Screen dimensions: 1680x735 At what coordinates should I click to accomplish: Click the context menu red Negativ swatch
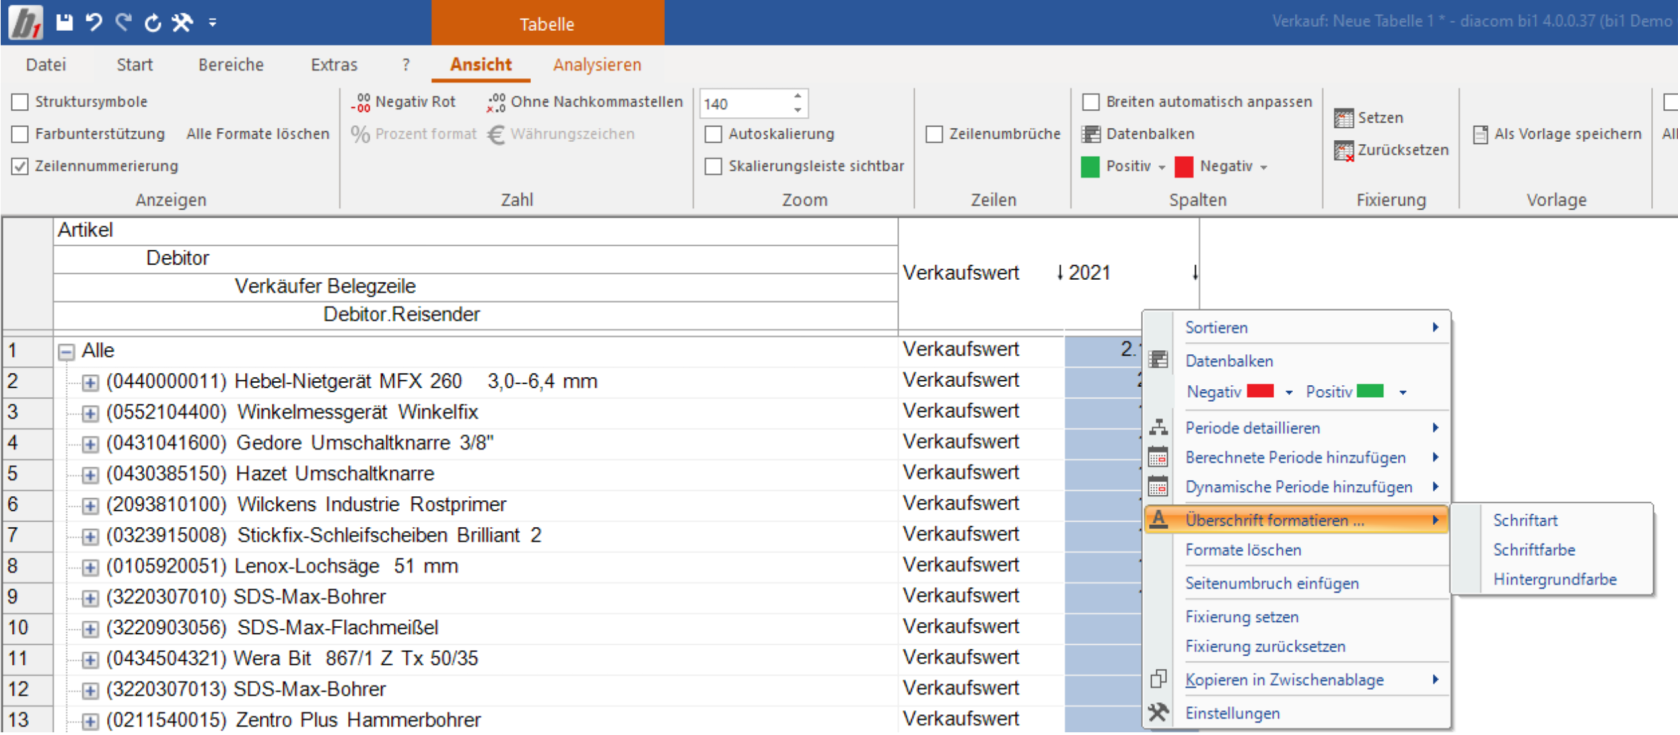click(x=1260, y=391)
